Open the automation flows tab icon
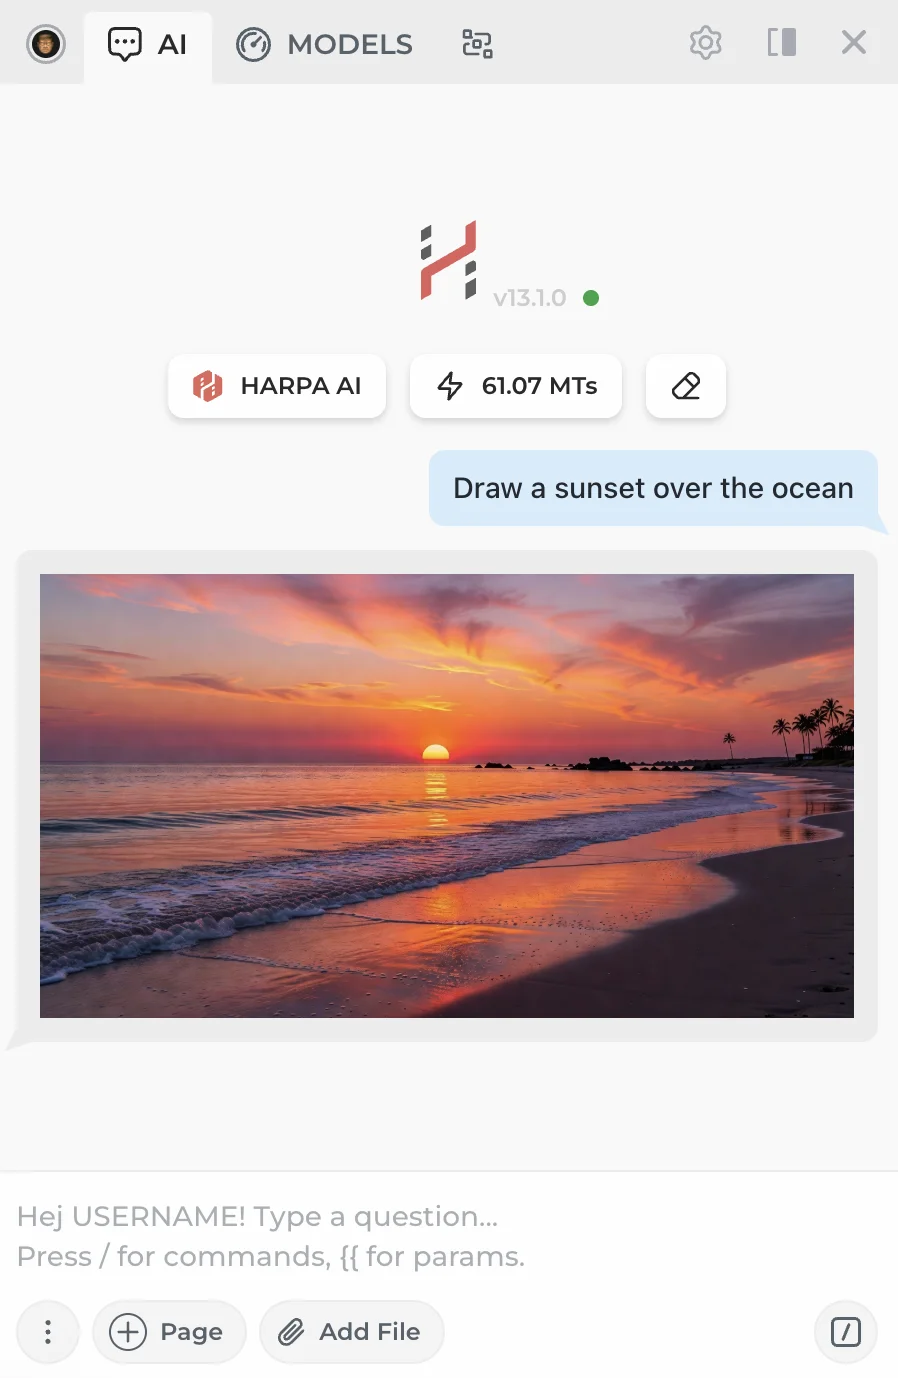898x1378 pixels. (x=477, y=44)
